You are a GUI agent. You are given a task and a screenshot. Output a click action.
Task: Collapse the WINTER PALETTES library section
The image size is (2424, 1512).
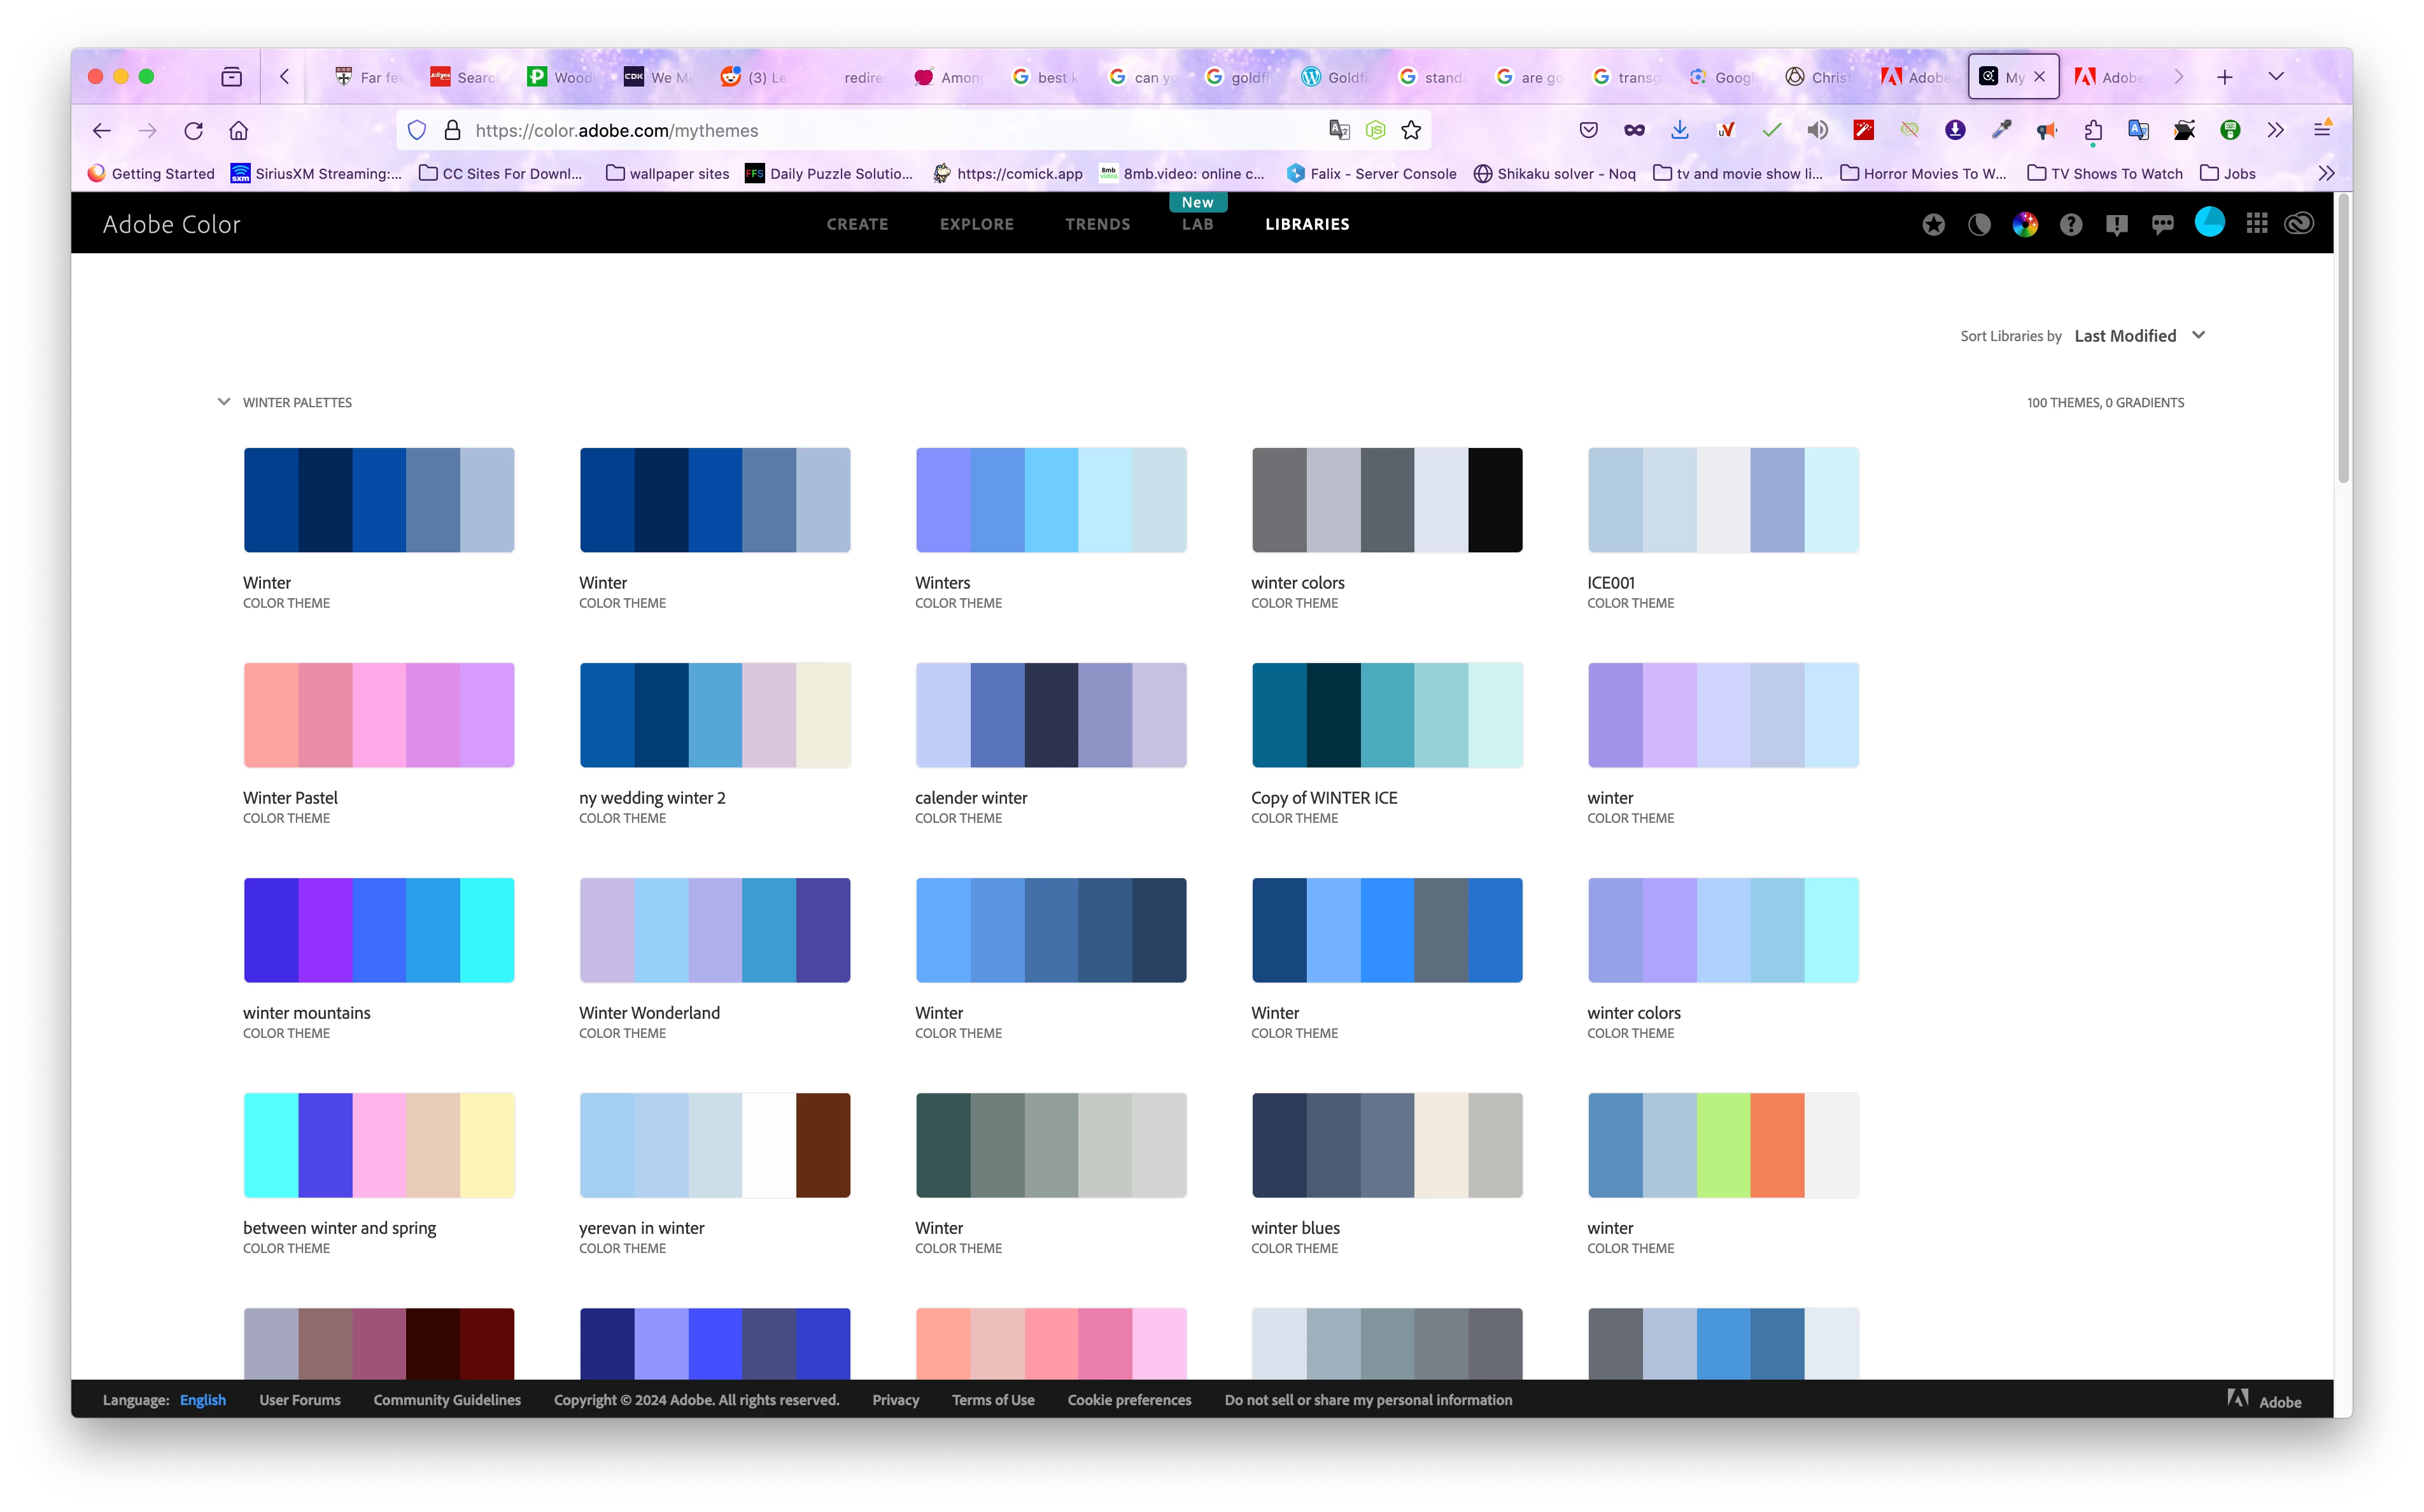[x=224, y=402]
